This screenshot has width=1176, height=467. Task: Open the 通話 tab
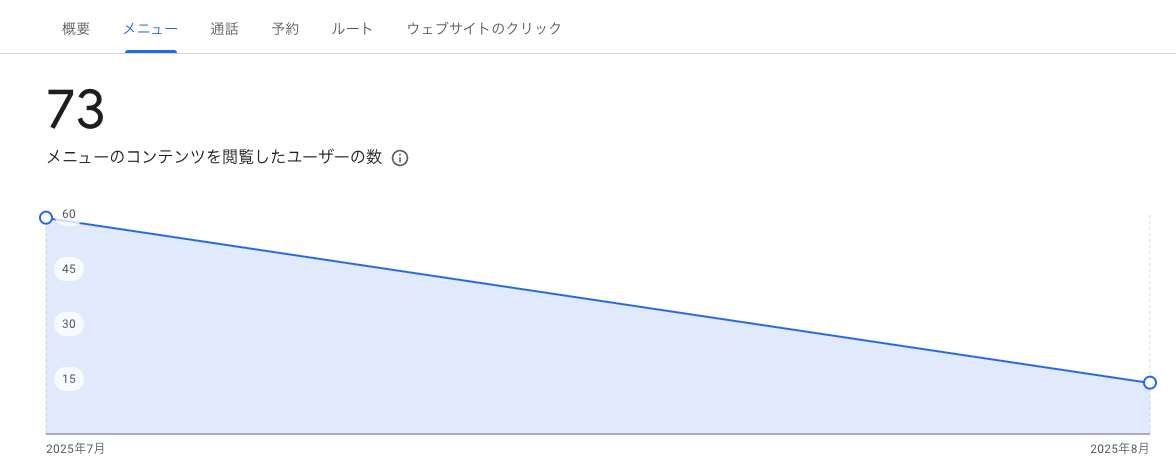click(x=224, y=29)
